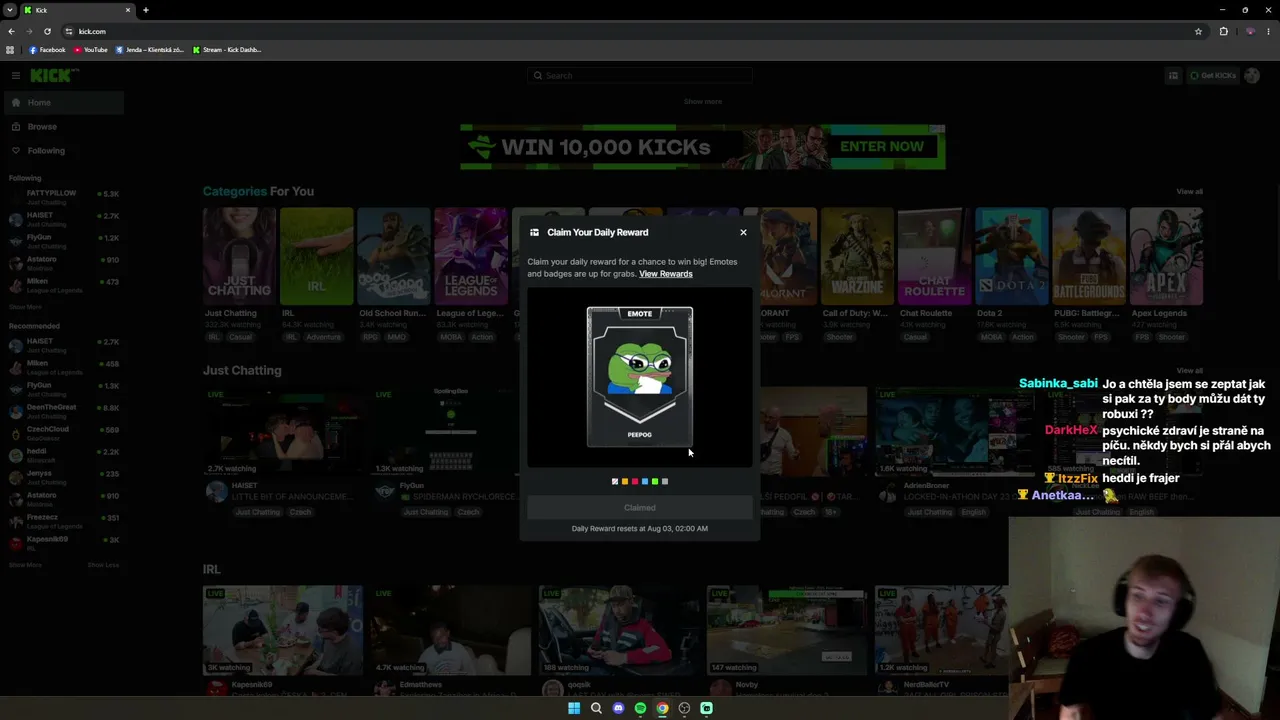Open Windows taskbar search
This screenshot has width=1280, height=720.
pyautogui.click(x=596, y=708)
